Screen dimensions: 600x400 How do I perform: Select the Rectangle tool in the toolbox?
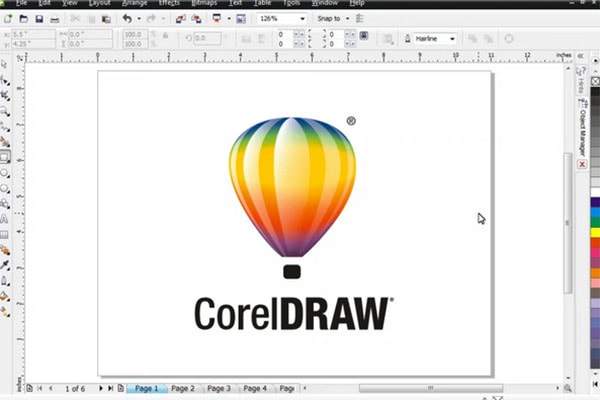[x=5, y=157]
